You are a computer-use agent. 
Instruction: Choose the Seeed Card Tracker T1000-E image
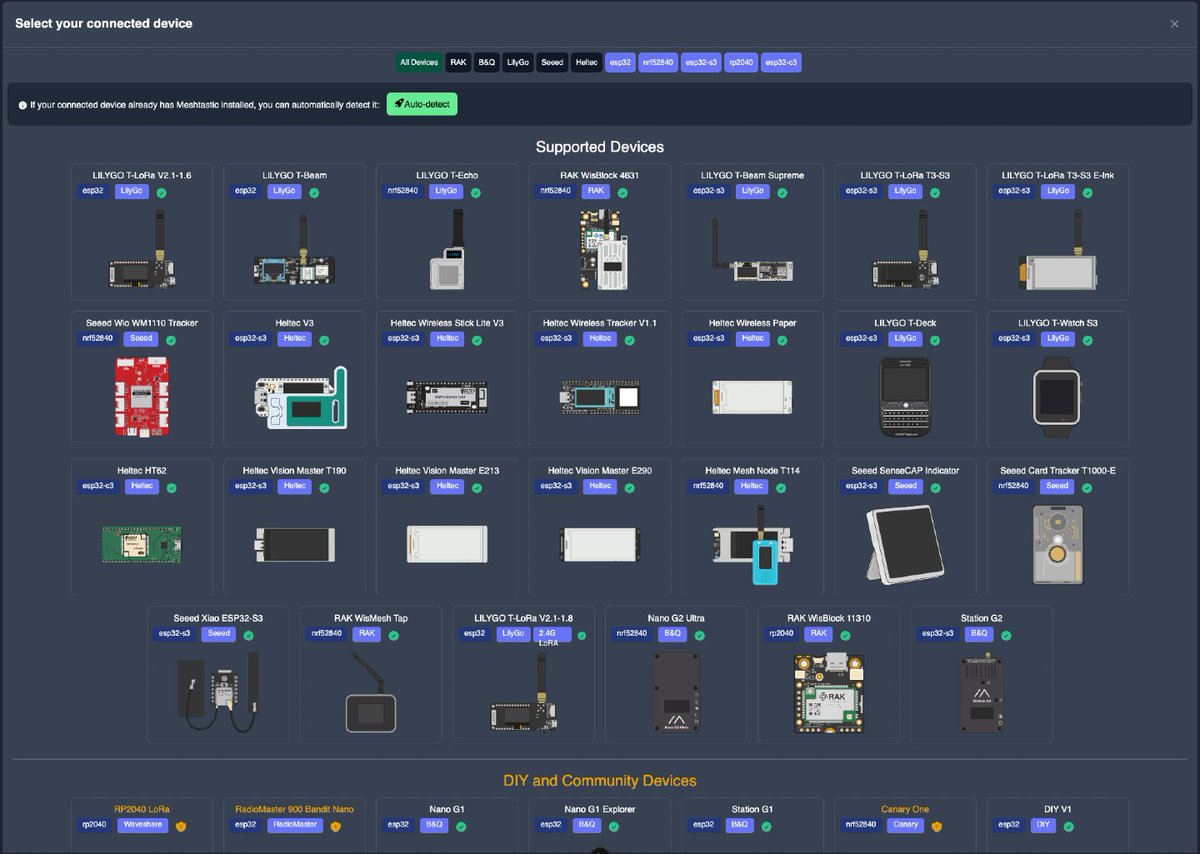point(1056,544)
